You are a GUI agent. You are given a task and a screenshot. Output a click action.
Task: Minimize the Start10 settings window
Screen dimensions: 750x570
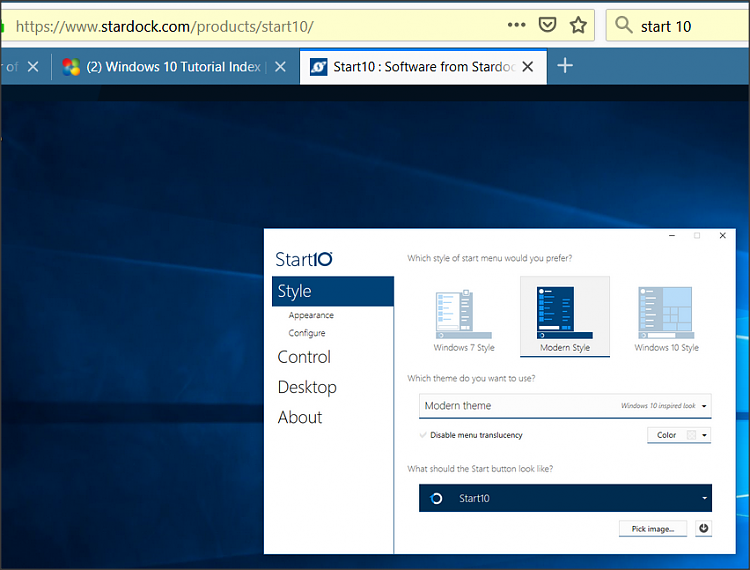pyautogui.click(x=672, y=236)
